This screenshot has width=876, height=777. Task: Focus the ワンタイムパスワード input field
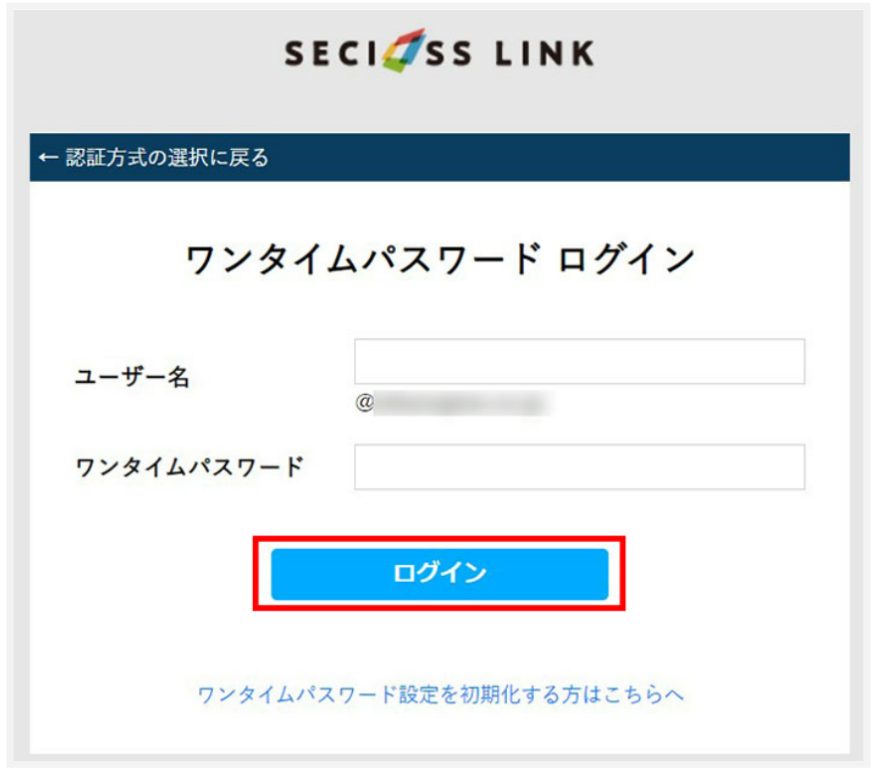click(x=579, y=467)
